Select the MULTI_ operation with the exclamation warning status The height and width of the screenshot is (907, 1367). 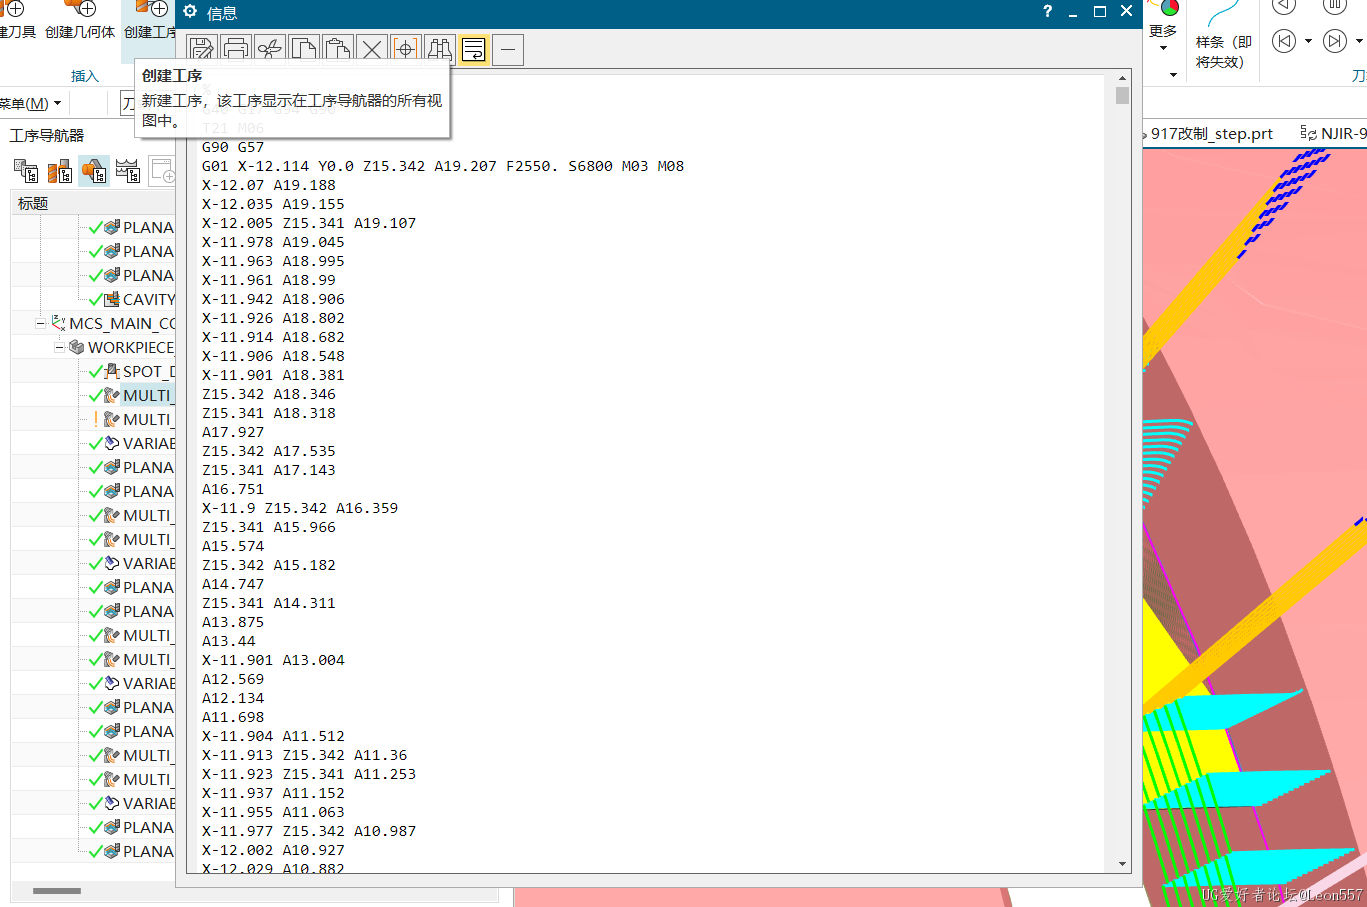tap(146, 419)
